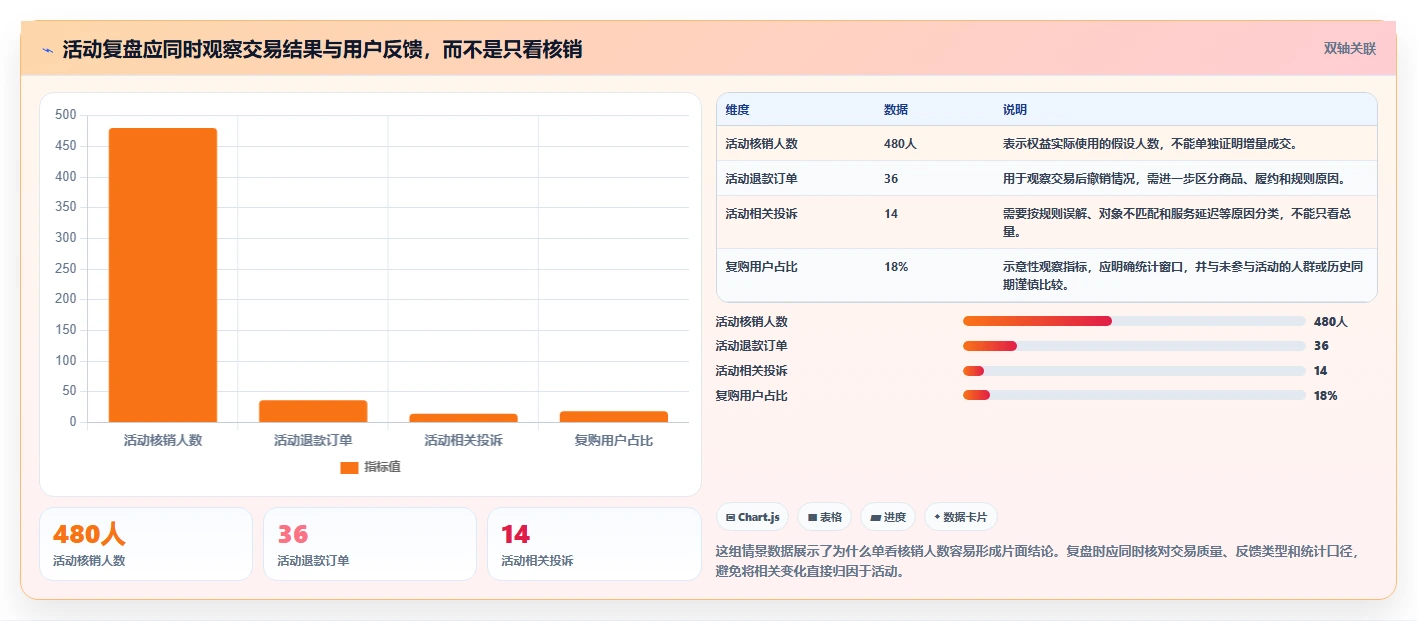Click y-axis tick 500
This screenshot has height=621, width=1417.
[x=66, y=115]
